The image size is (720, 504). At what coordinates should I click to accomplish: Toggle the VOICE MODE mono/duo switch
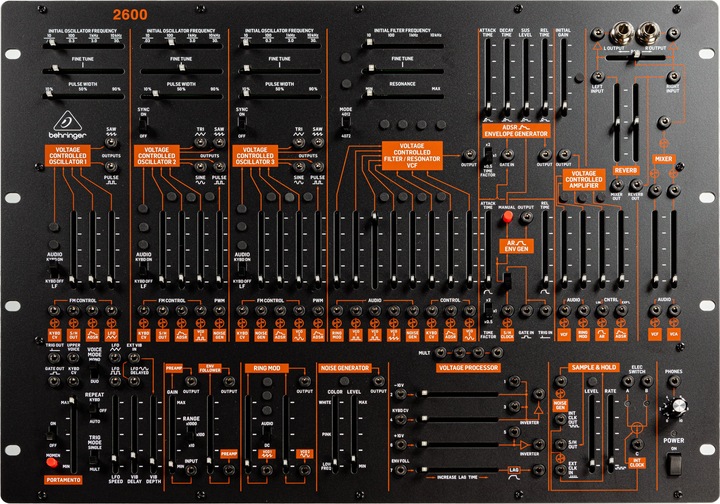tap(95, 371)
